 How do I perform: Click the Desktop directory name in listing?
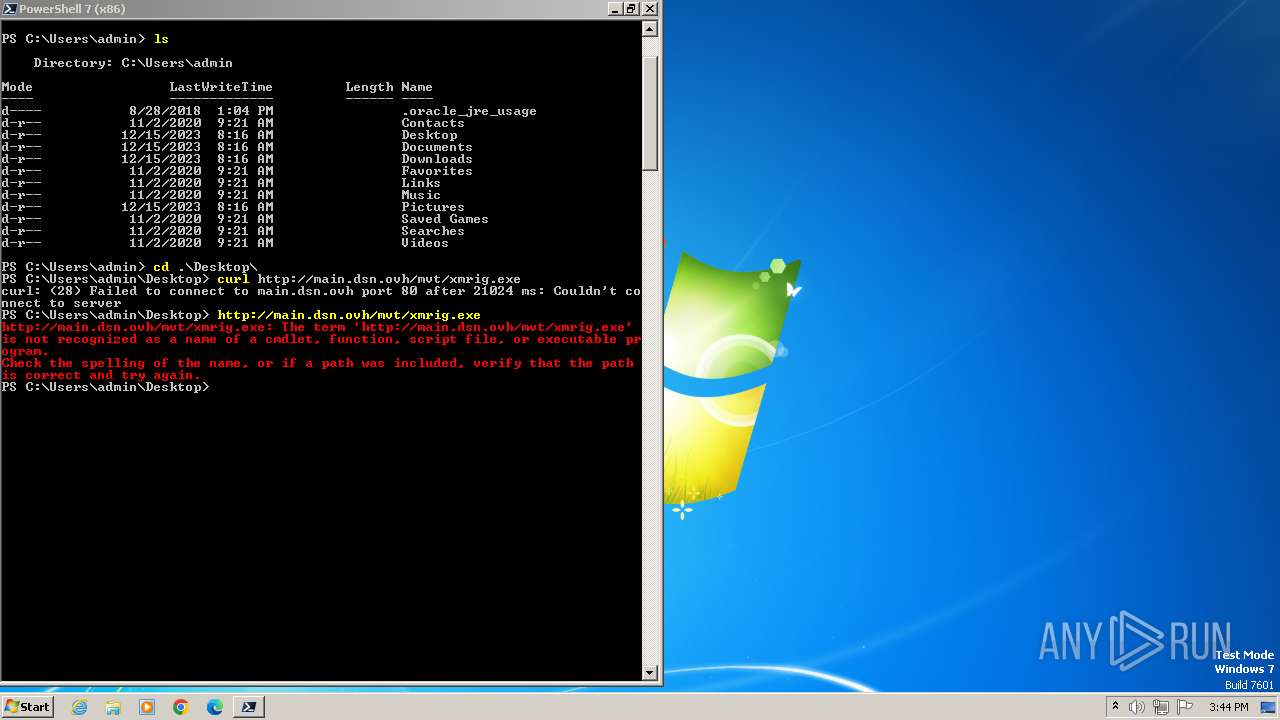tap(429, 135)
